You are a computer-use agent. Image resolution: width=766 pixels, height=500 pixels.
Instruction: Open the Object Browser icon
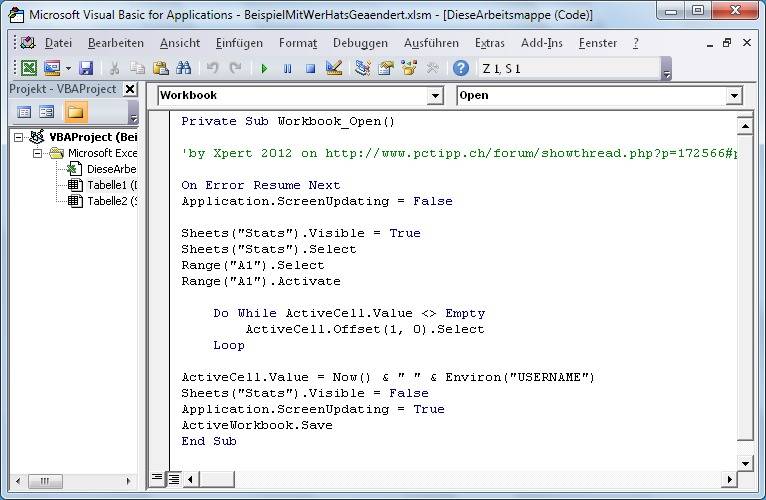[408, 68]
